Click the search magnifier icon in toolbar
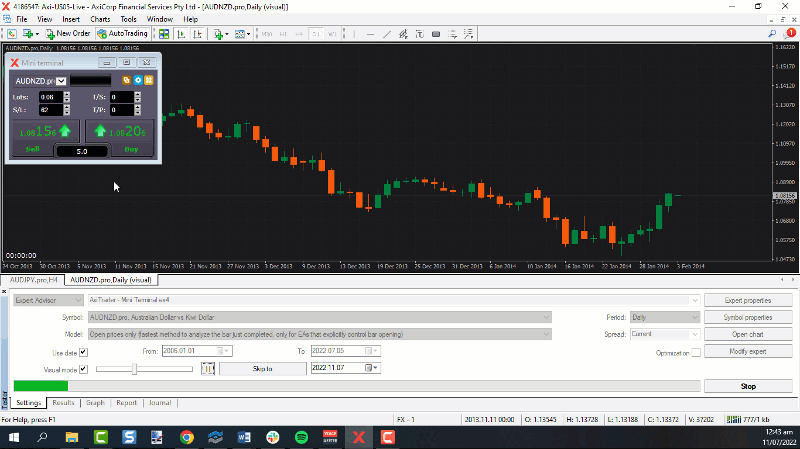Image resolution: width=800 pixels, height=449 pixels. click(x=775, y=33)
